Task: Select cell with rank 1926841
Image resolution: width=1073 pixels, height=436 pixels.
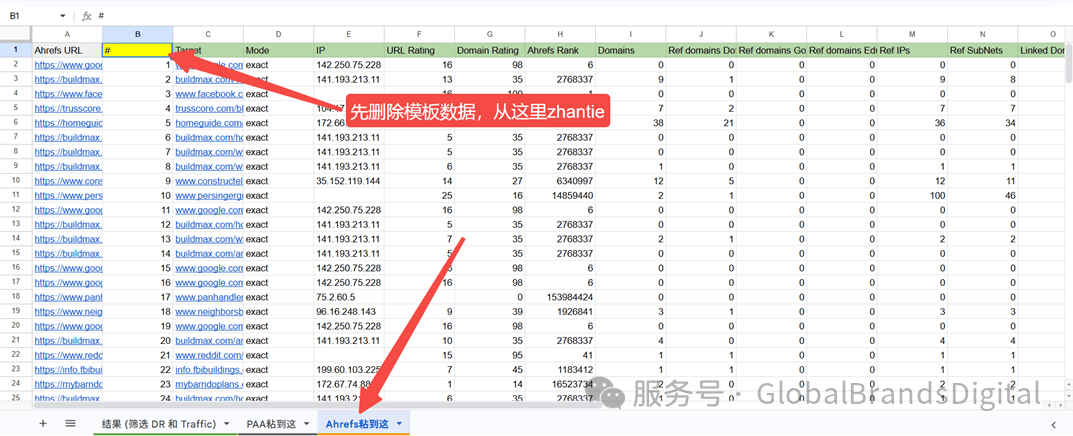Action: pos(560,311)
